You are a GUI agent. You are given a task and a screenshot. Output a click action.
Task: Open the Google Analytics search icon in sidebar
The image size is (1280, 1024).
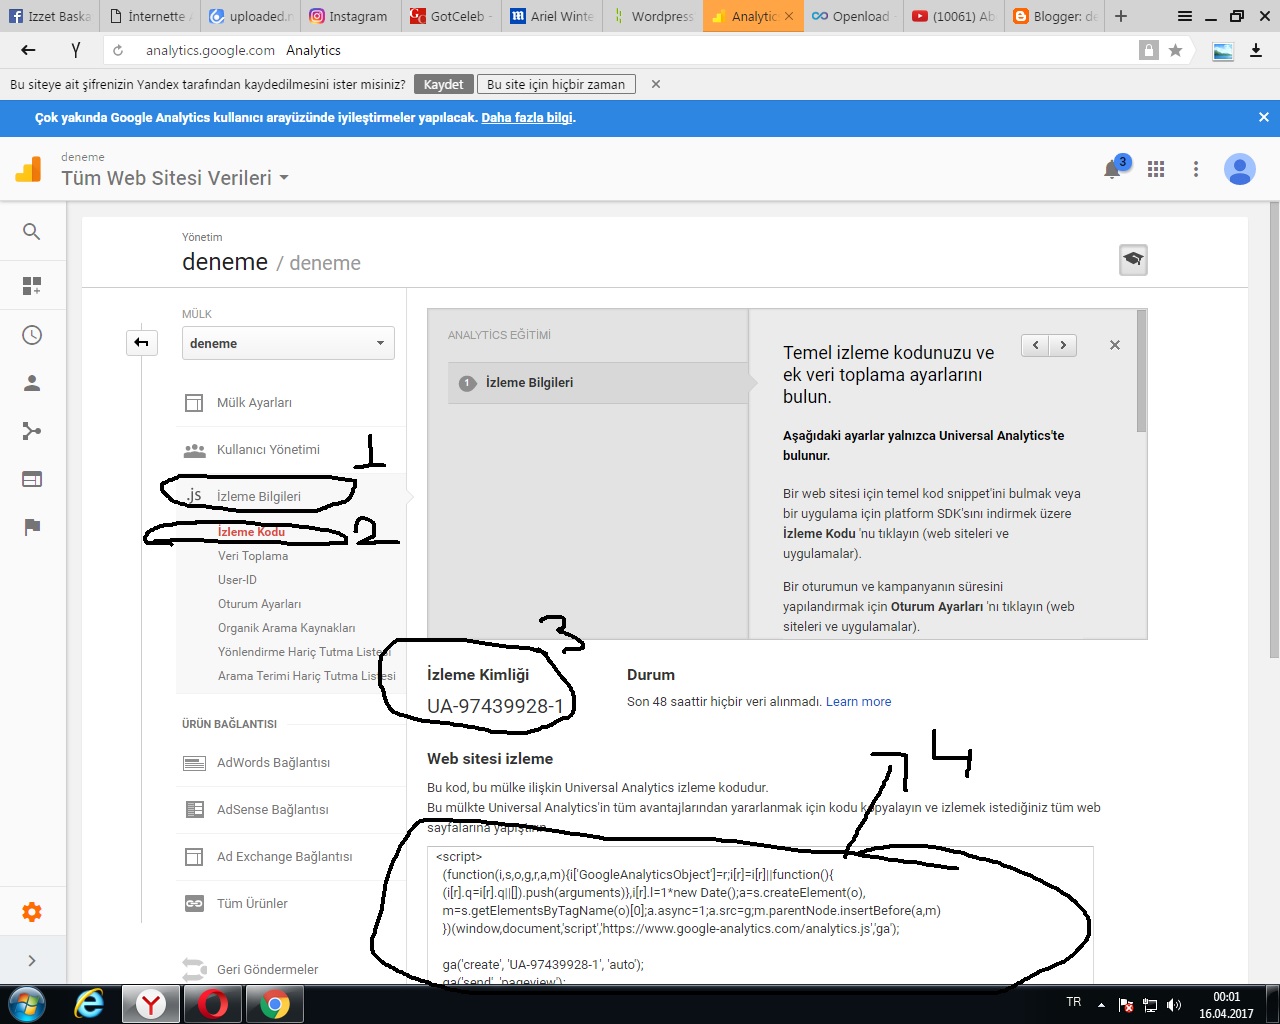32,232
